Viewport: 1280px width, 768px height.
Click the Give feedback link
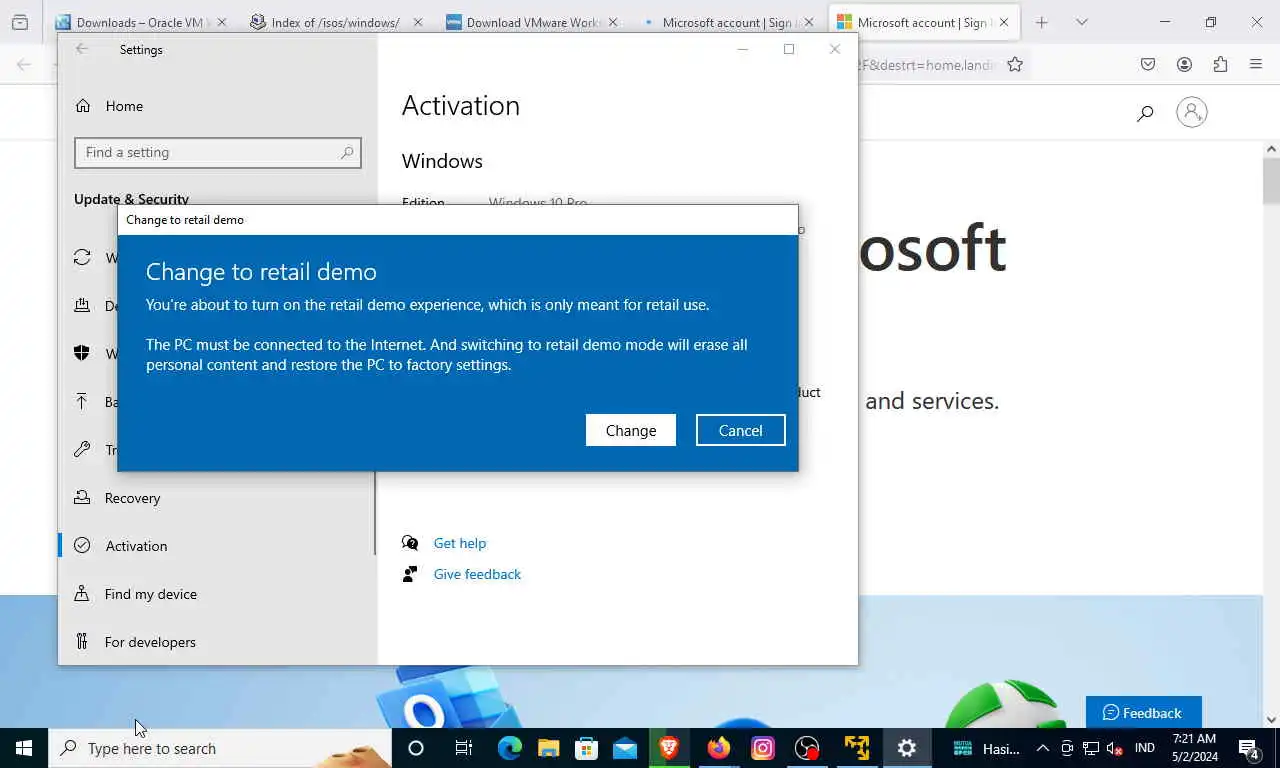[x=477, y=574]
